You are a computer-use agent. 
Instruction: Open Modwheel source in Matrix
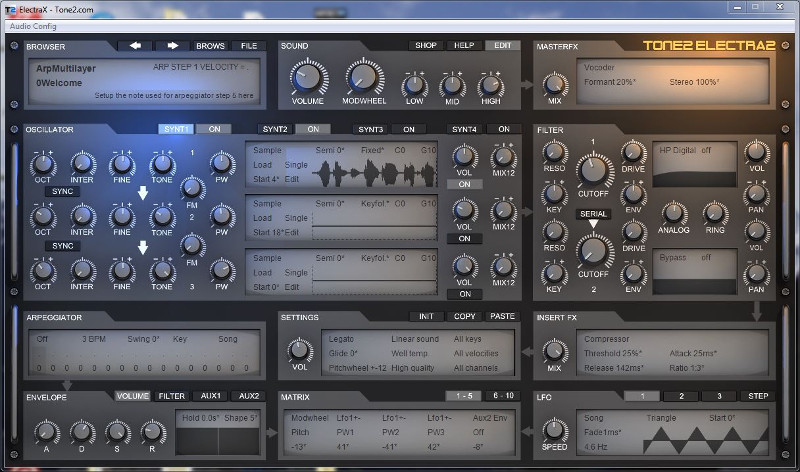(x=310, y=418)
